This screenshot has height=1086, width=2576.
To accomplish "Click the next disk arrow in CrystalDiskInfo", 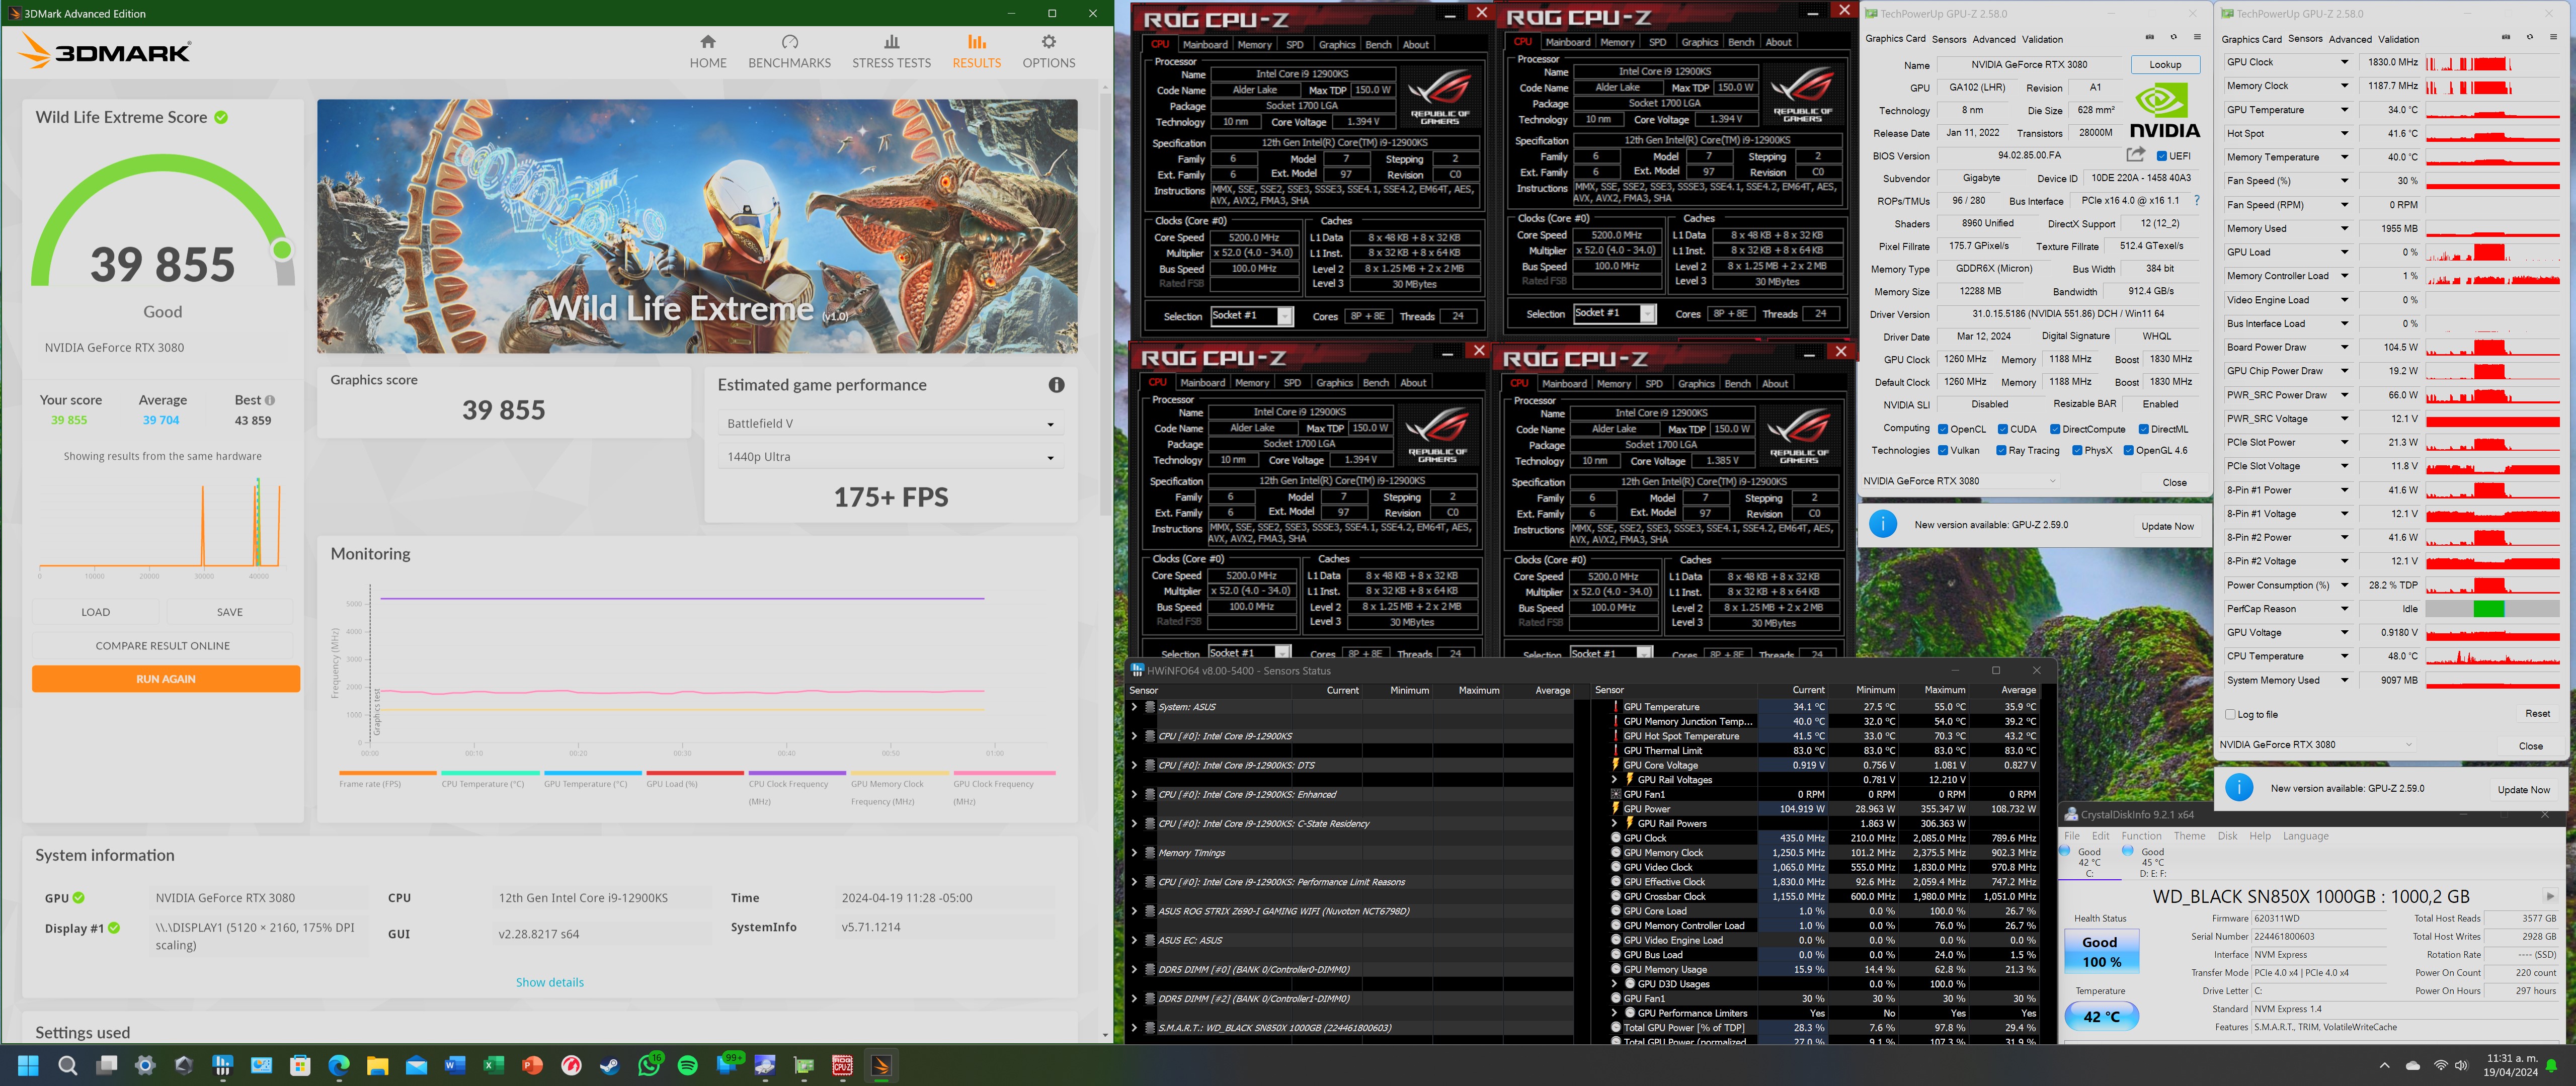I will click(x=2549, y=896).
